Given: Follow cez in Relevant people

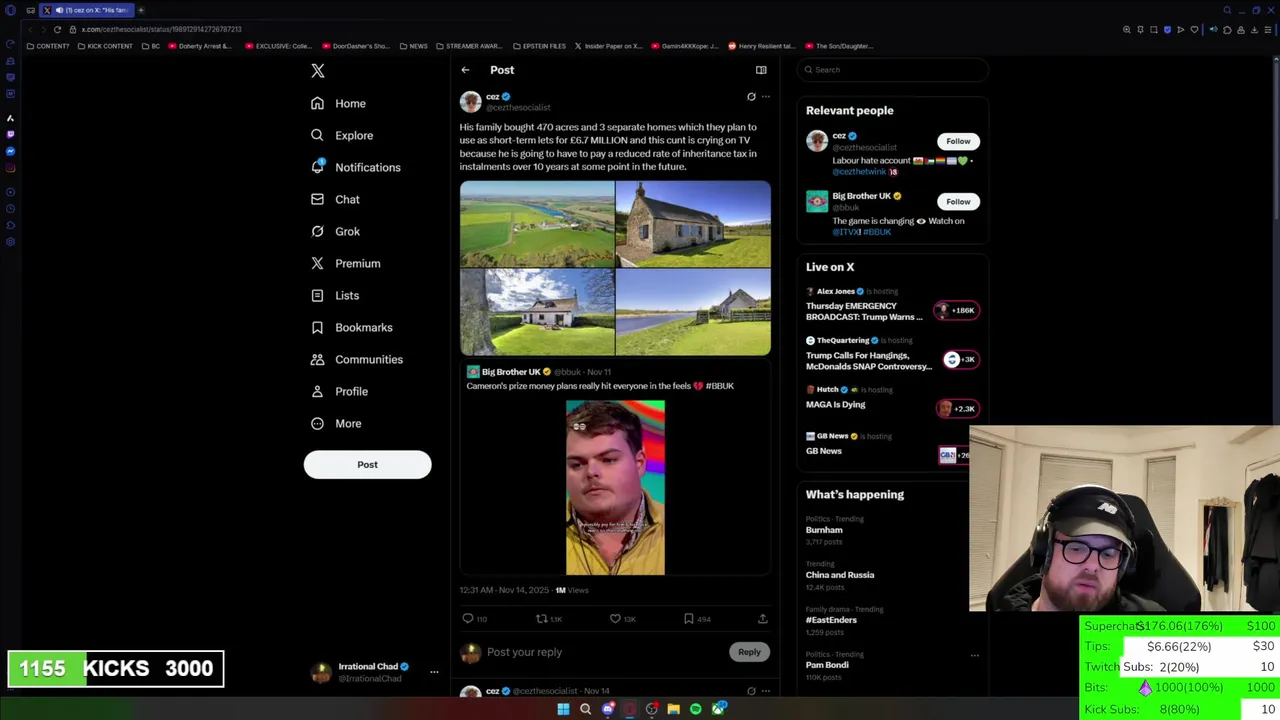Looking at the screenshot, I should [x=958, y=141].
